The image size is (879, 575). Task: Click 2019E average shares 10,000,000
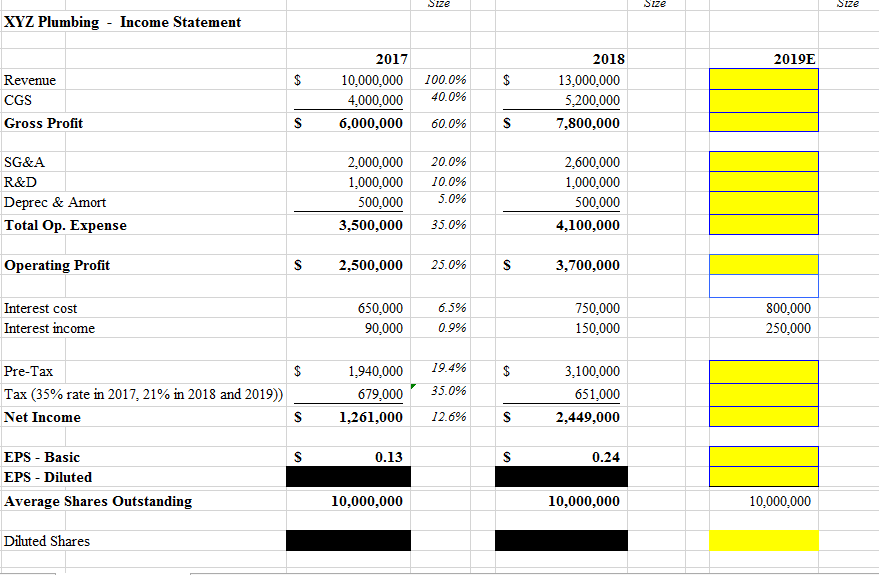780,501
